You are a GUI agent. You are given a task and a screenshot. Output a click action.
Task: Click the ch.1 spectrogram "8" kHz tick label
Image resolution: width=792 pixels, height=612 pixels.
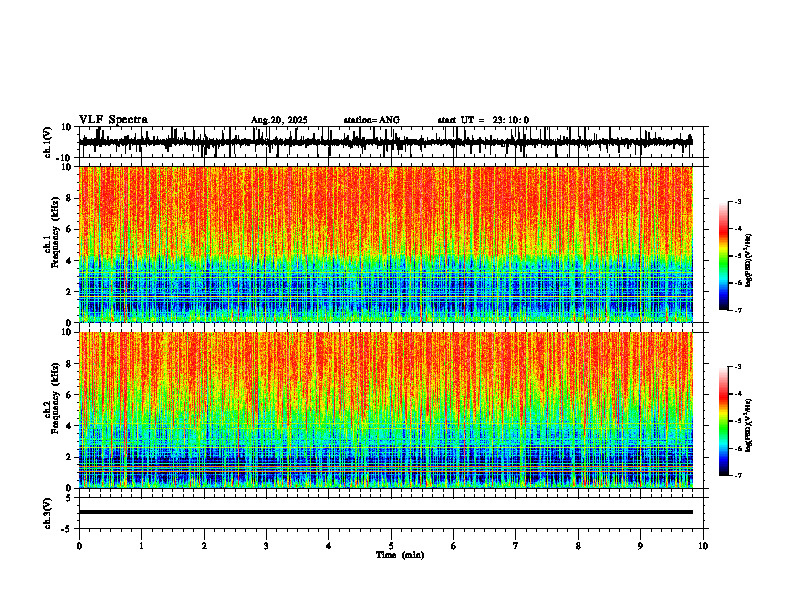(x=70, y=198)
